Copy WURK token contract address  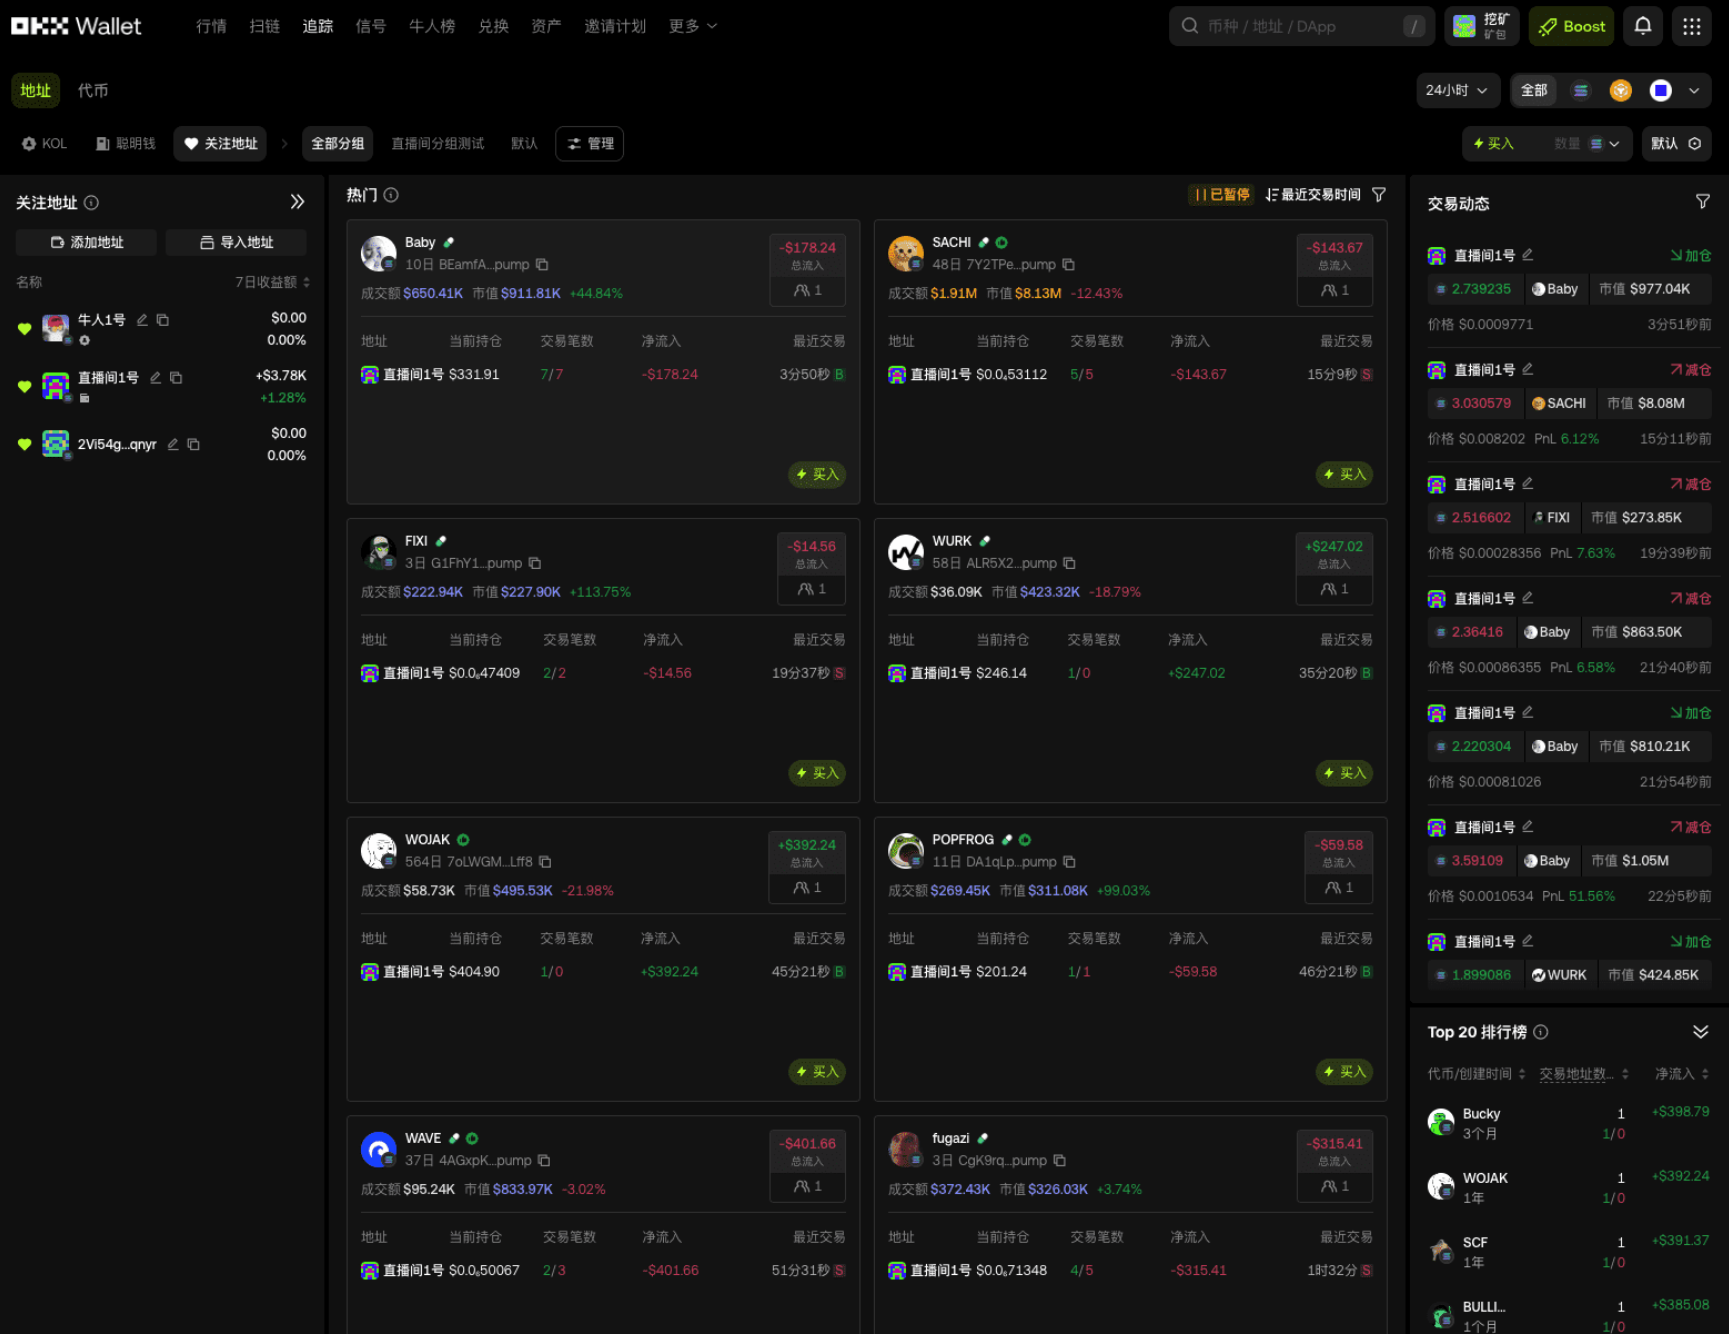1069,563
